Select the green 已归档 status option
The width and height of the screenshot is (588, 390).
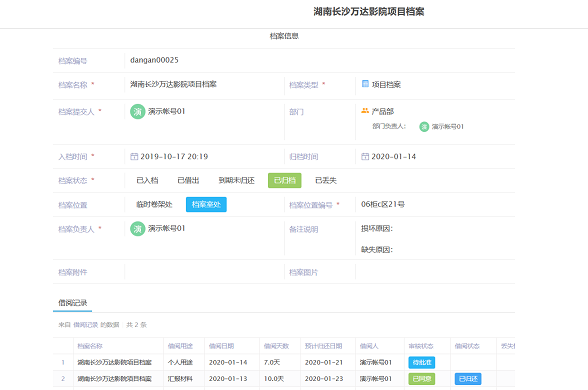point(285,180)
